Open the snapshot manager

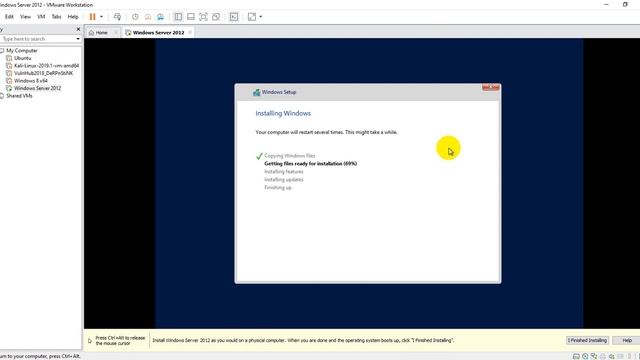pos(160,17)
